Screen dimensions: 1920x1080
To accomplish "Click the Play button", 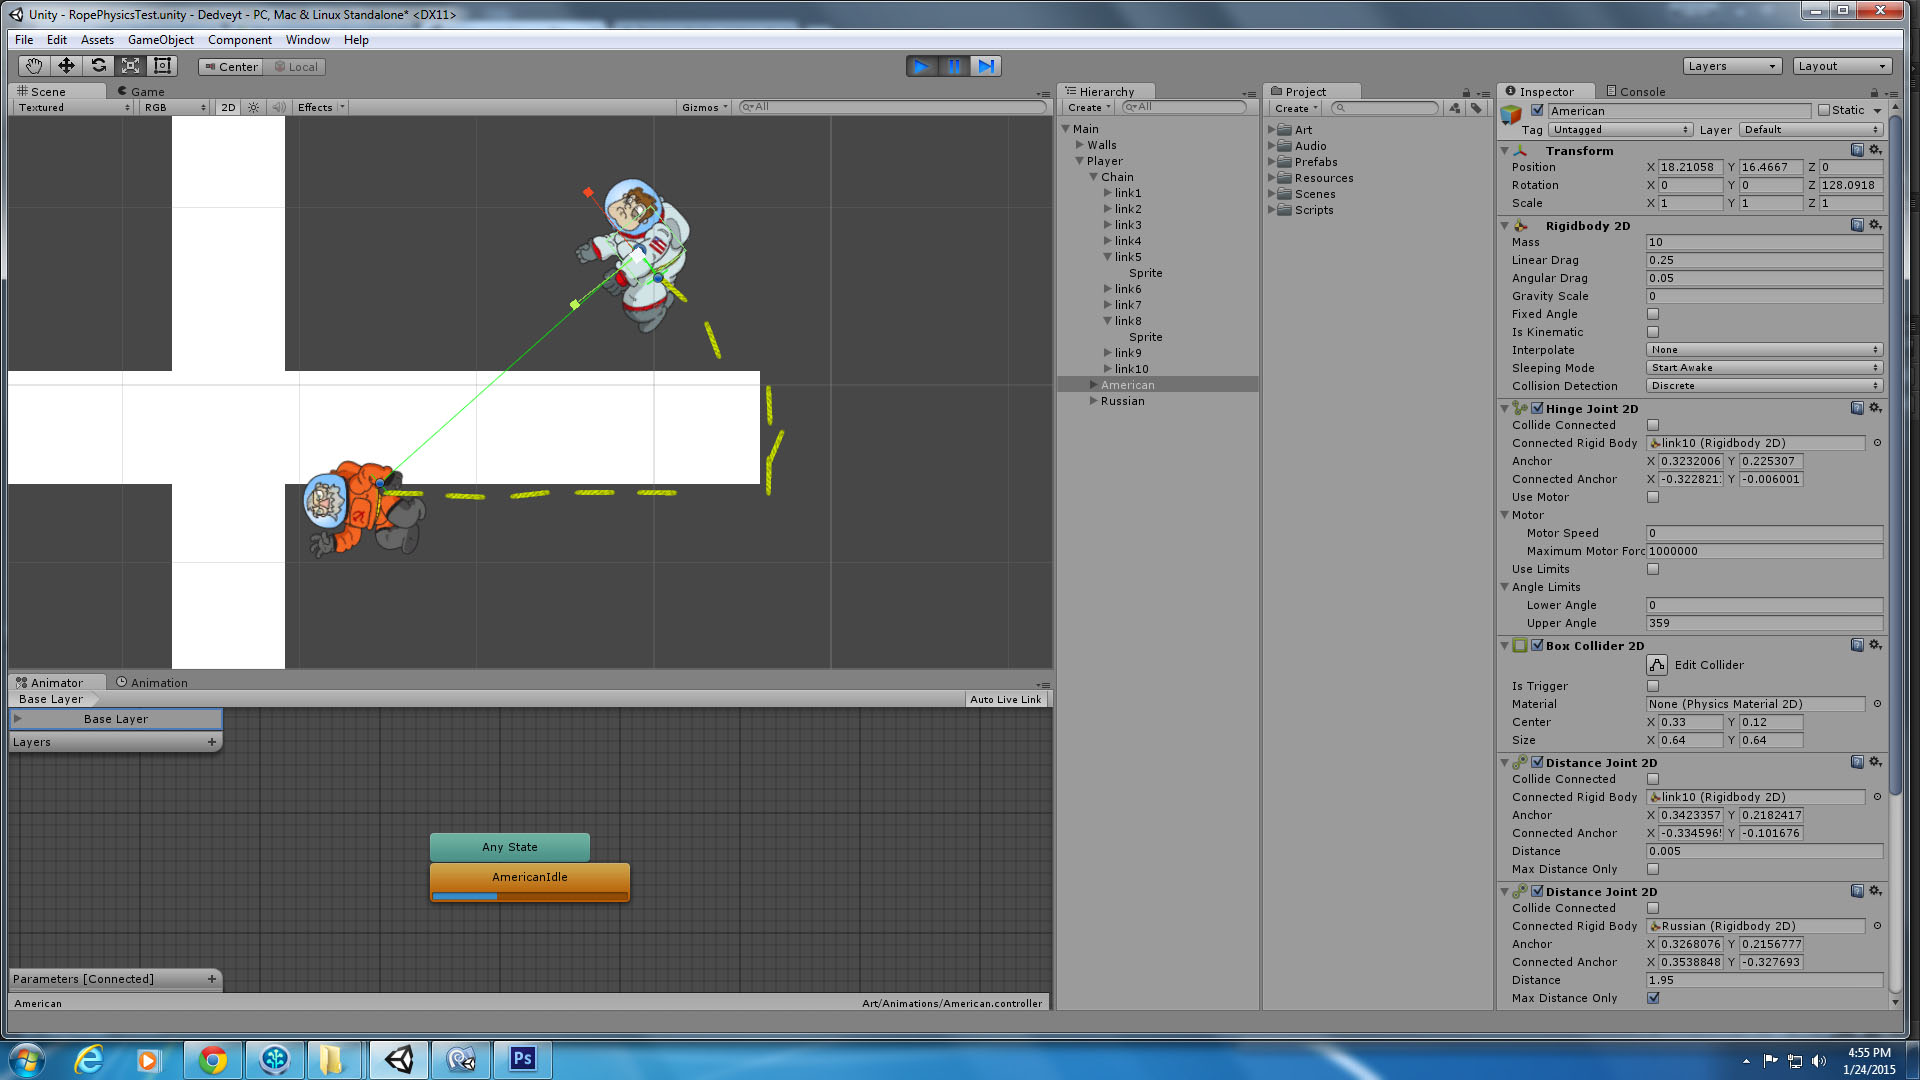I will point(922,66).
